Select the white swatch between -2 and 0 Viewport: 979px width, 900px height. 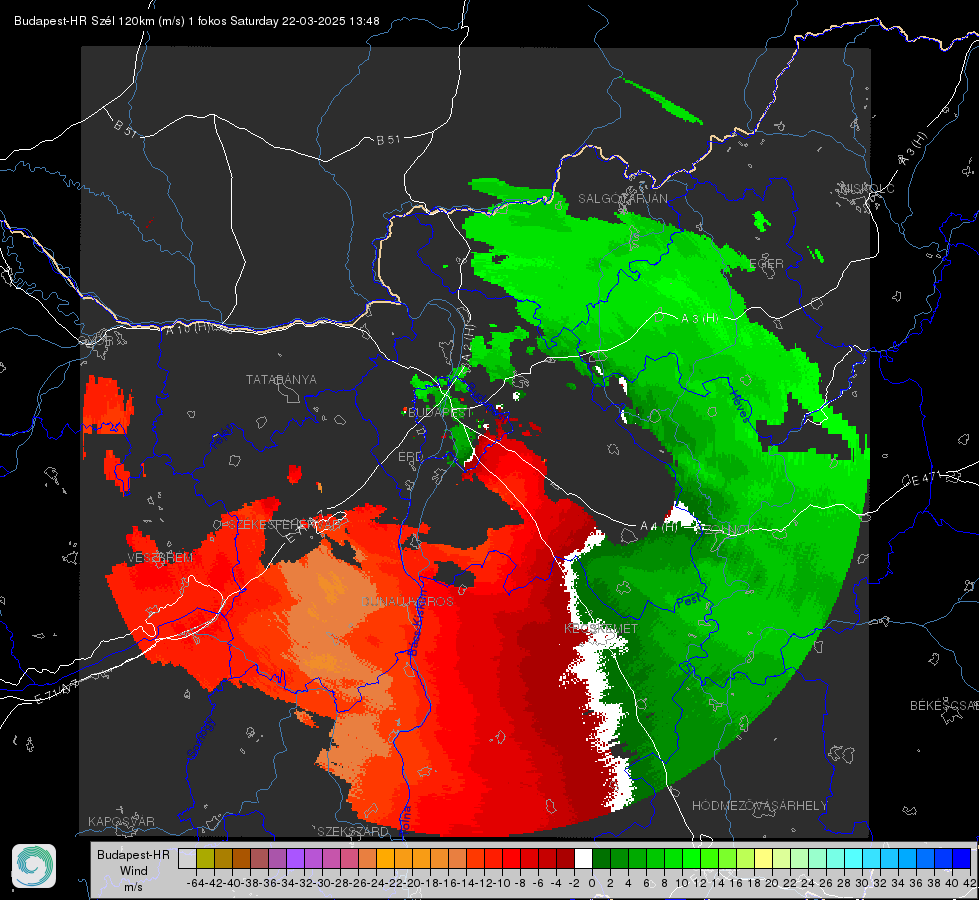(x=583, y=859)
